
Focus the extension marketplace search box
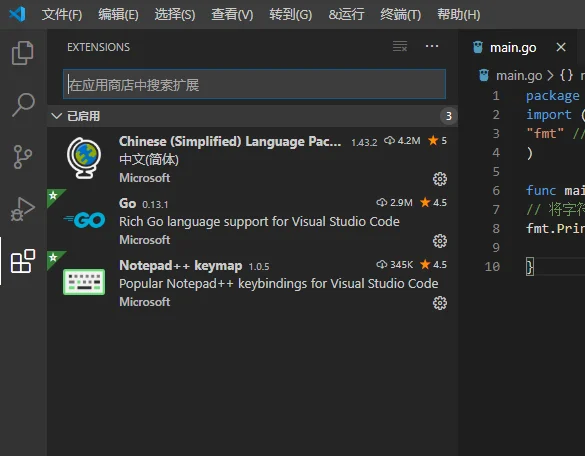254,84
